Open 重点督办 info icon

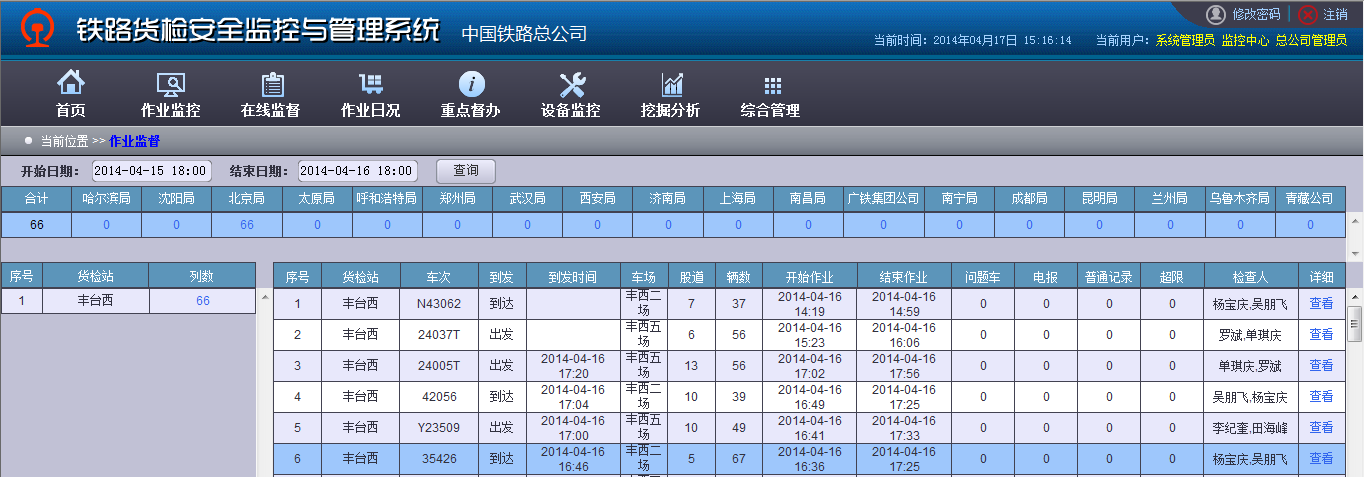pyautogui.click(x=471, y=85)
